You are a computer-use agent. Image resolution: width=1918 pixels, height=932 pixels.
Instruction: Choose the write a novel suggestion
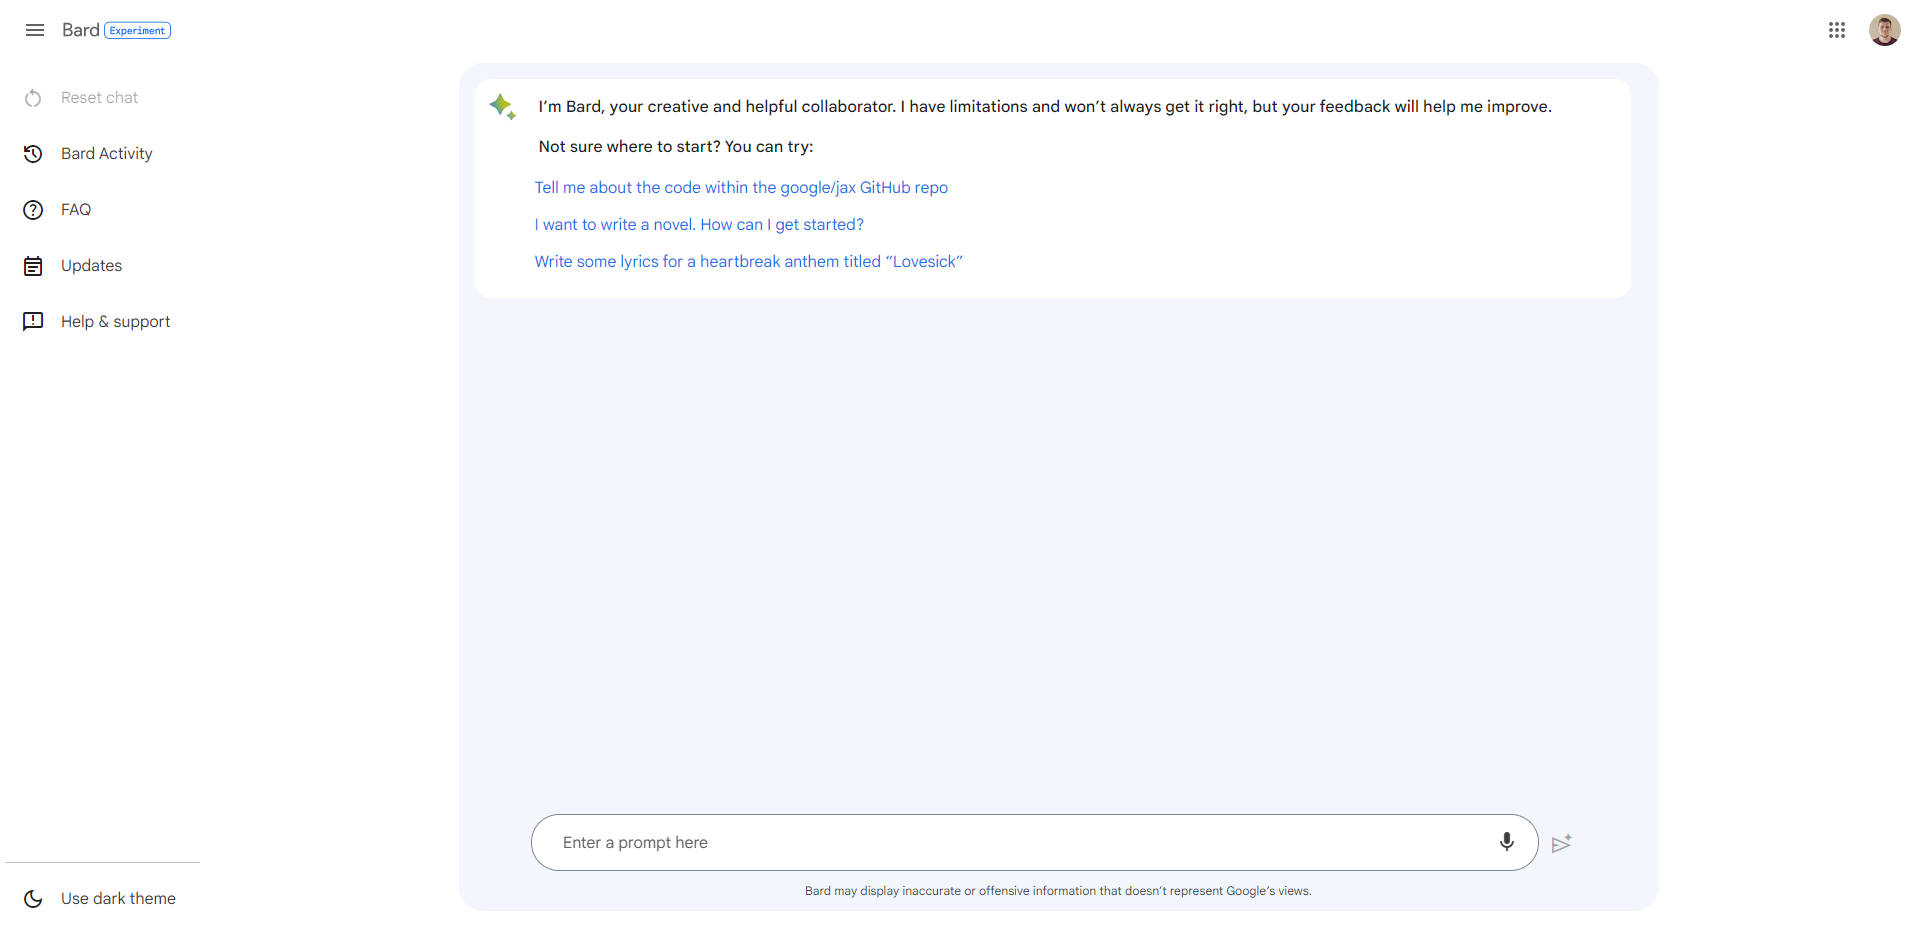click(699, 225)
